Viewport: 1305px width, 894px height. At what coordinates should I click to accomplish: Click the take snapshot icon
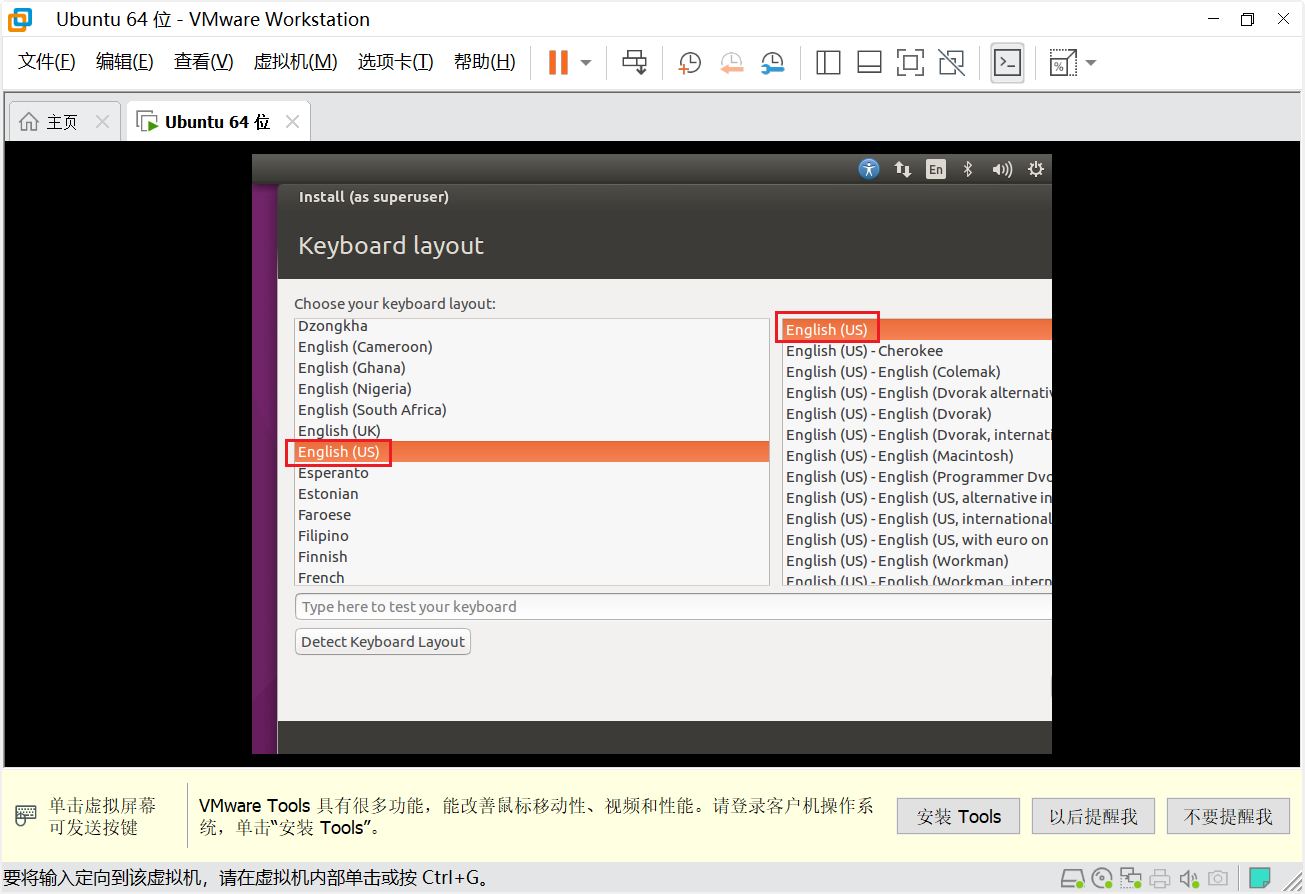689,63
